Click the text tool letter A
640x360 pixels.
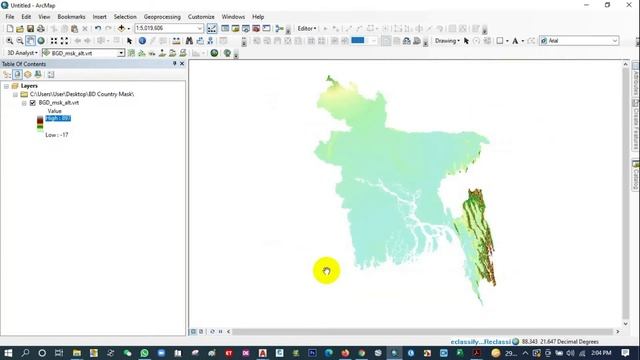point(515,41)
